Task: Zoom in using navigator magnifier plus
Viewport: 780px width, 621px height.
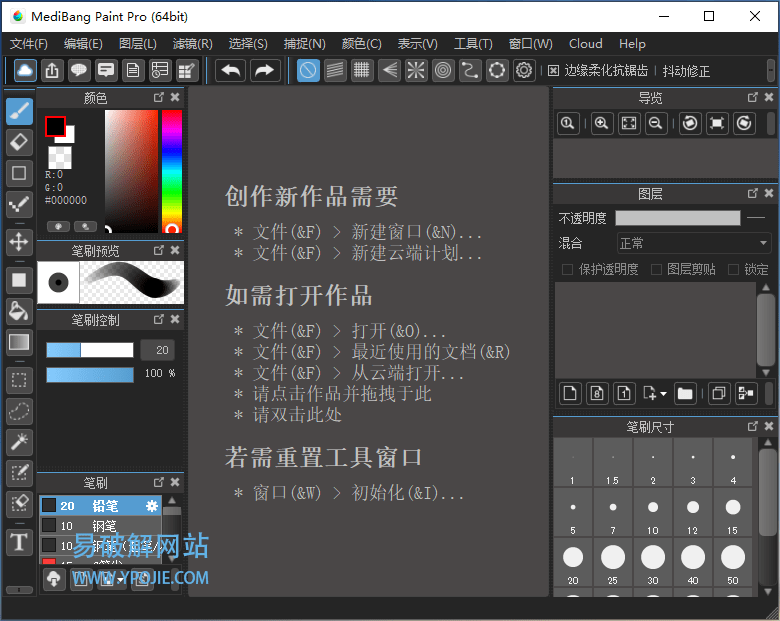Action: point(601,123)
